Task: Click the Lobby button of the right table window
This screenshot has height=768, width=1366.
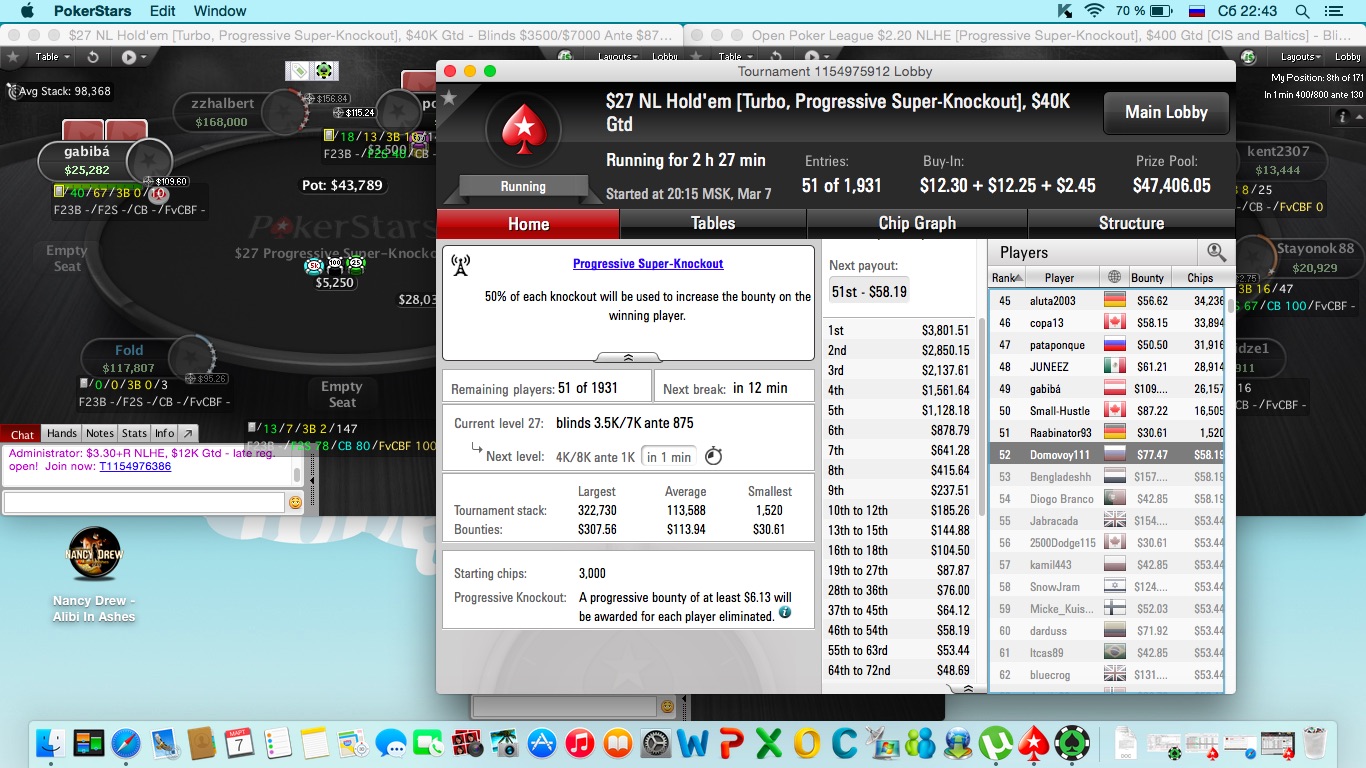Action: (1348, 57)
